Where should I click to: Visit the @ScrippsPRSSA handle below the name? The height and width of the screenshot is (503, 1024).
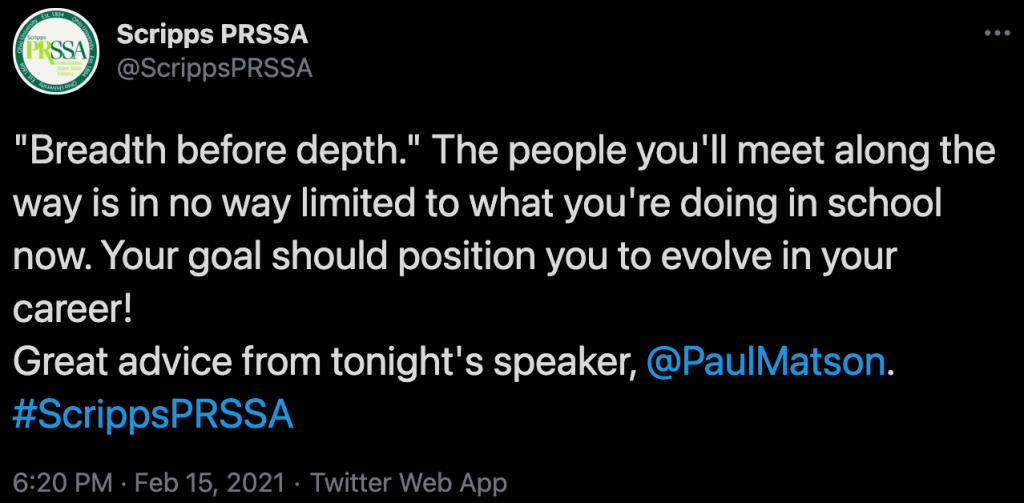(x=214, y=69)
